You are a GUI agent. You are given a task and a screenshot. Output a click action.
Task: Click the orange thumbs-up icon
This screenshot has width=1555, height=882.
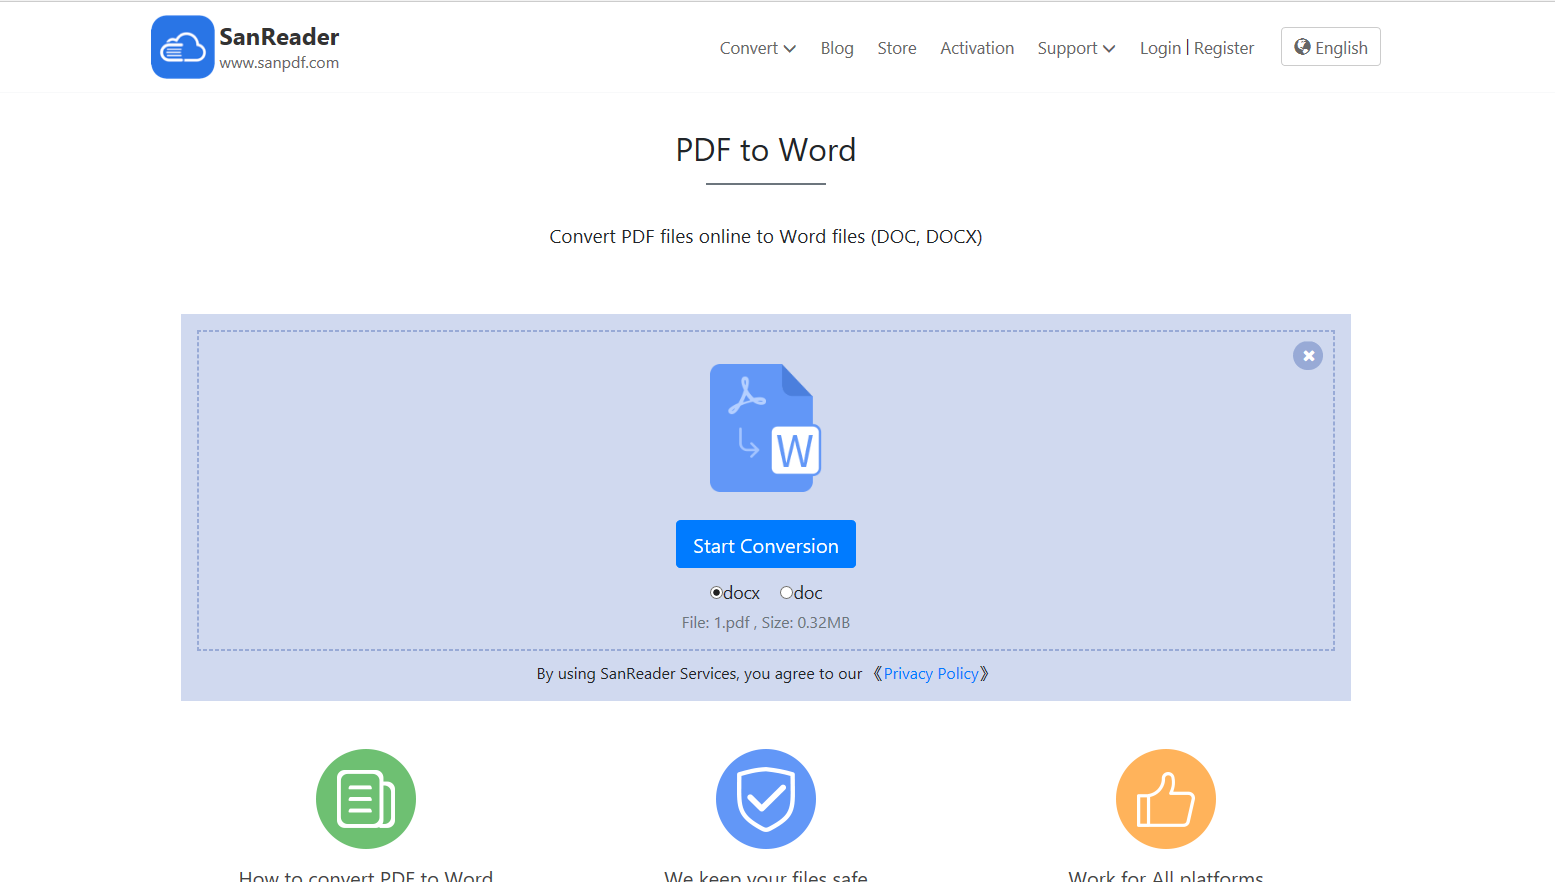[x=1165, y=798]
